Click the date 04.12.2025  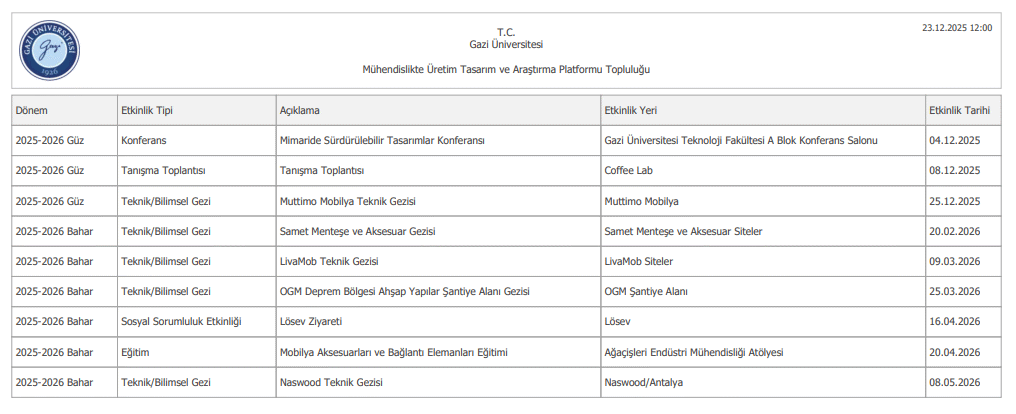(x=954, y=141)
